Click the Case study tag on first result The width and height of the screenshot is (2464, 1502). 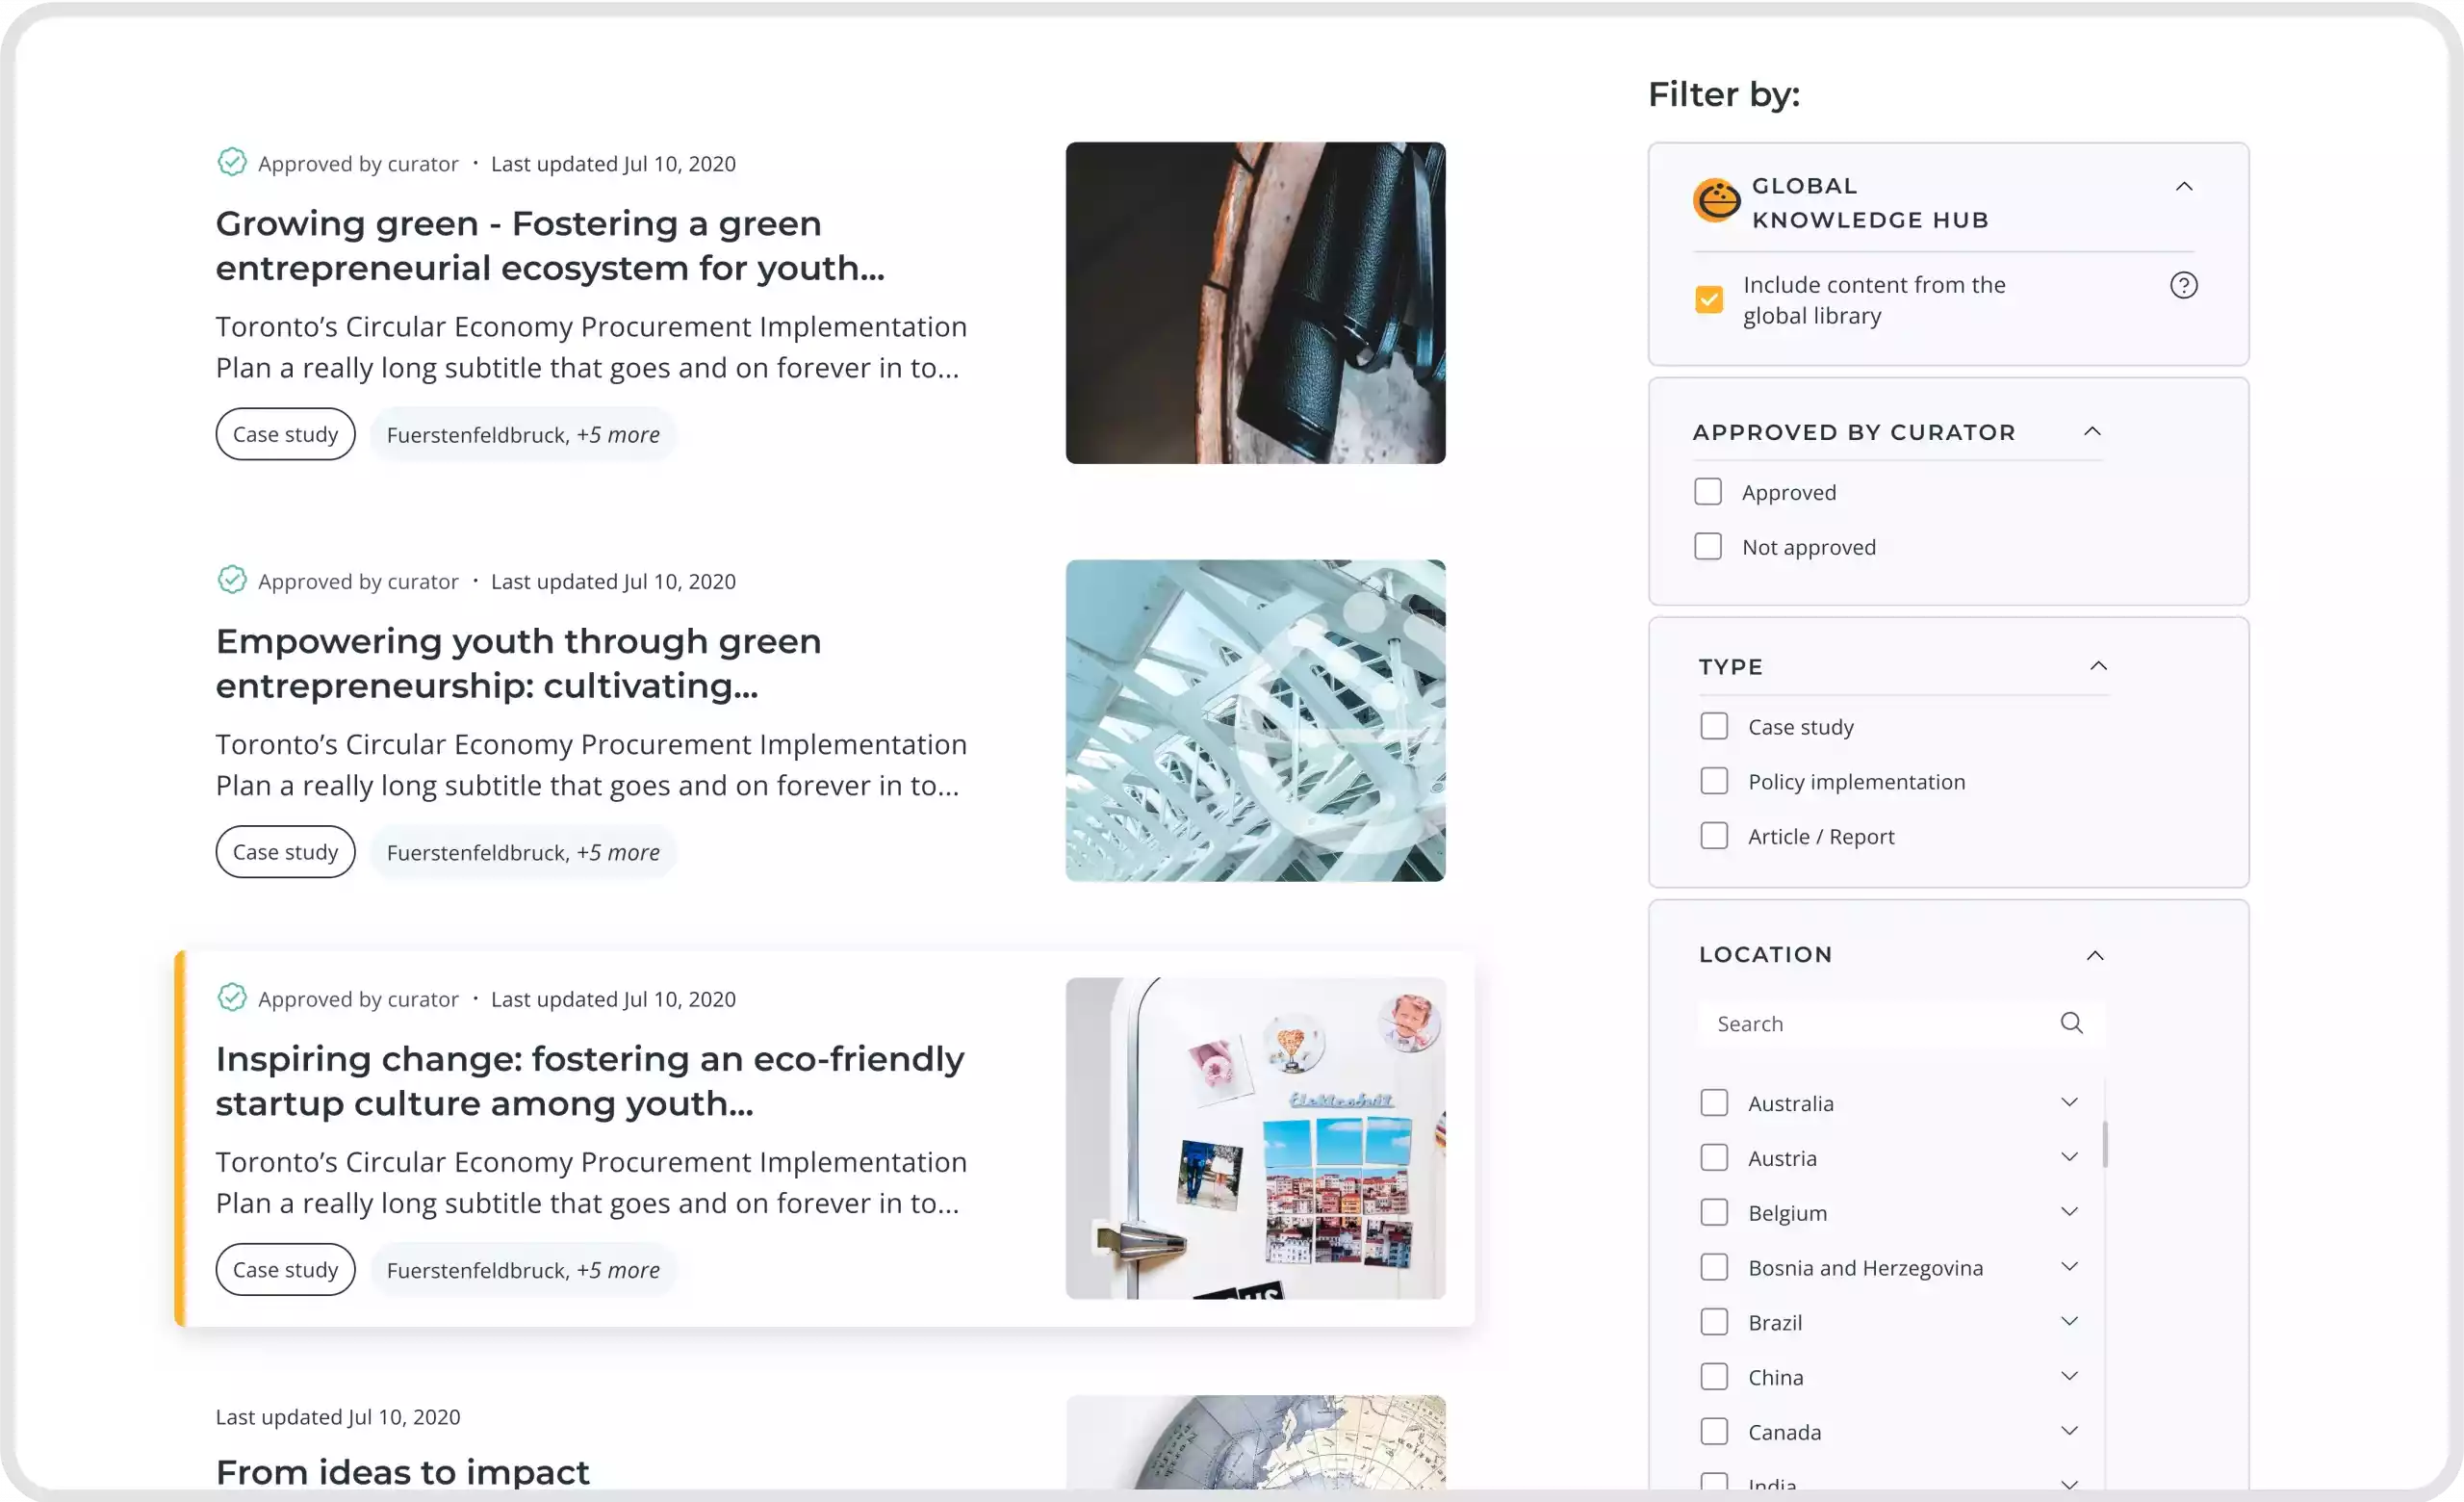coord(285,435)
